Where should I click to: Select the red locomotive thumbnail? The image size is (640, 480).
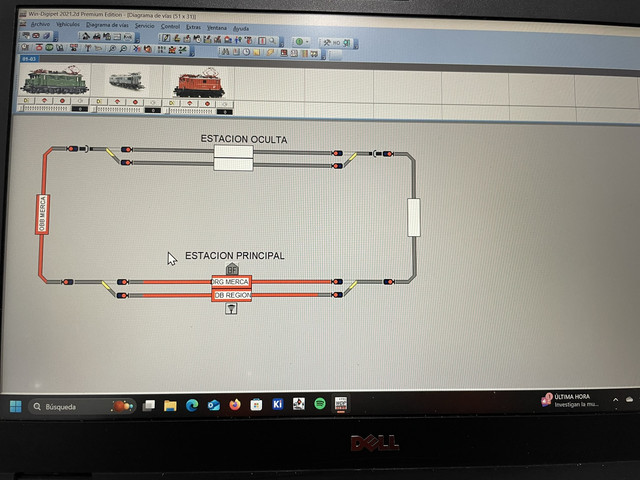point(199,83)
